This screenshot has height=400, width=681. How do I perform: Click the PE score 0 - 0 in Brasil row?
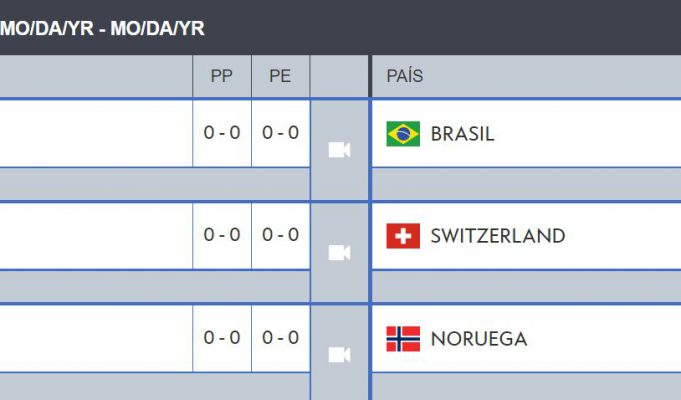coord(281,132)
